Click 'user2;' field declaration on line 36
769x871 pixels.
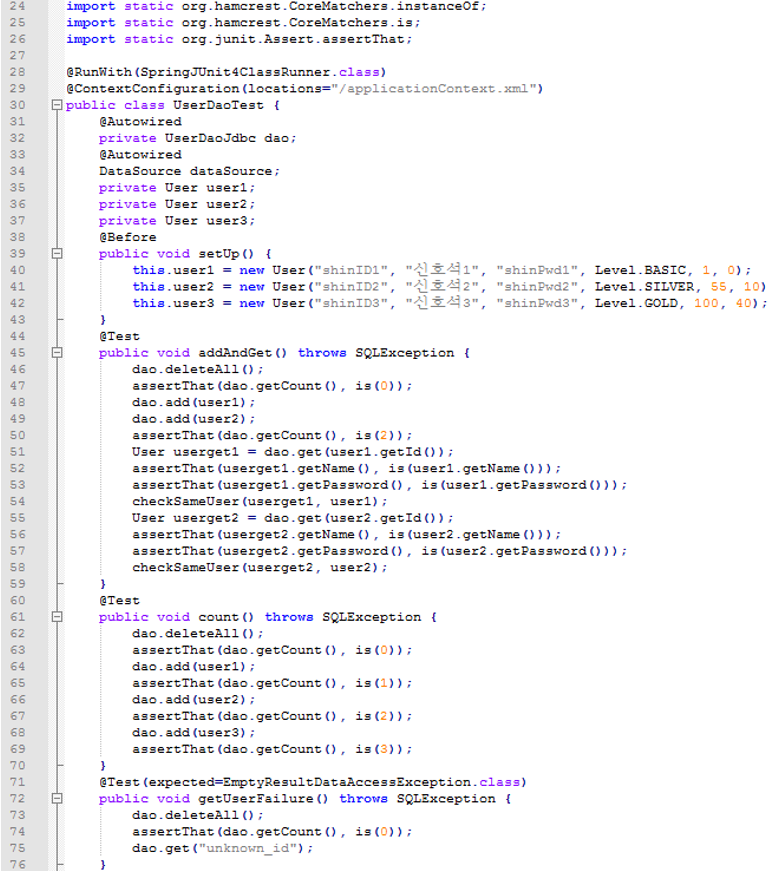[231, 204]
